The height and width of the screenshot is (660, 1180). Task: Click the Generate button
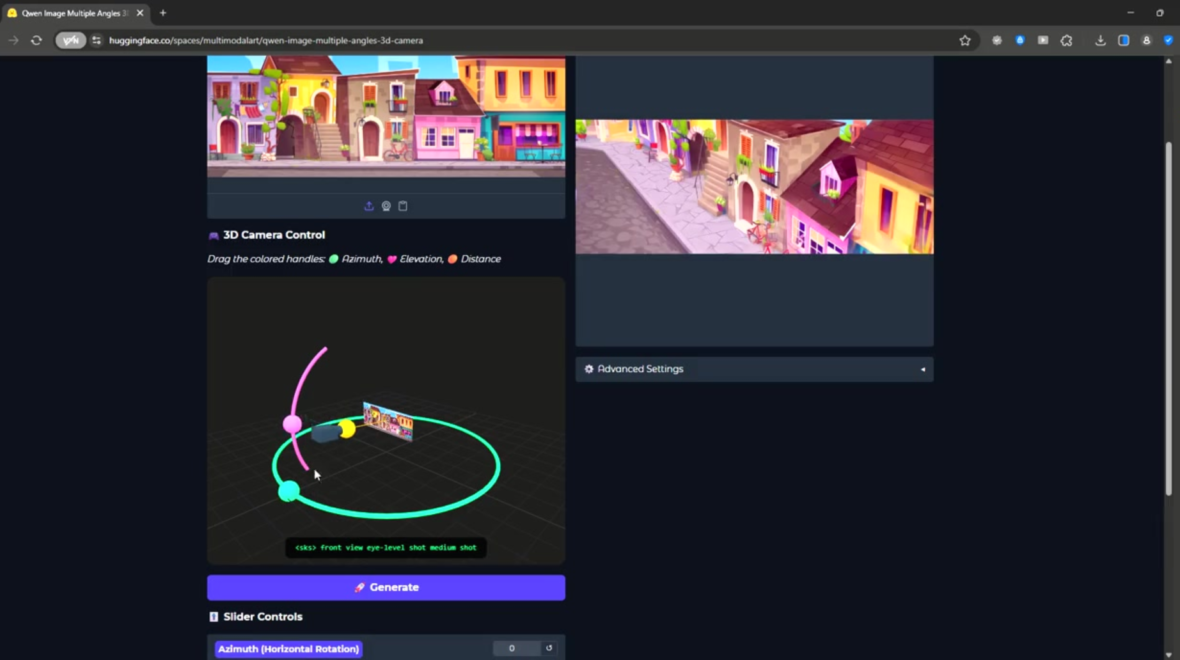[386, 587]
